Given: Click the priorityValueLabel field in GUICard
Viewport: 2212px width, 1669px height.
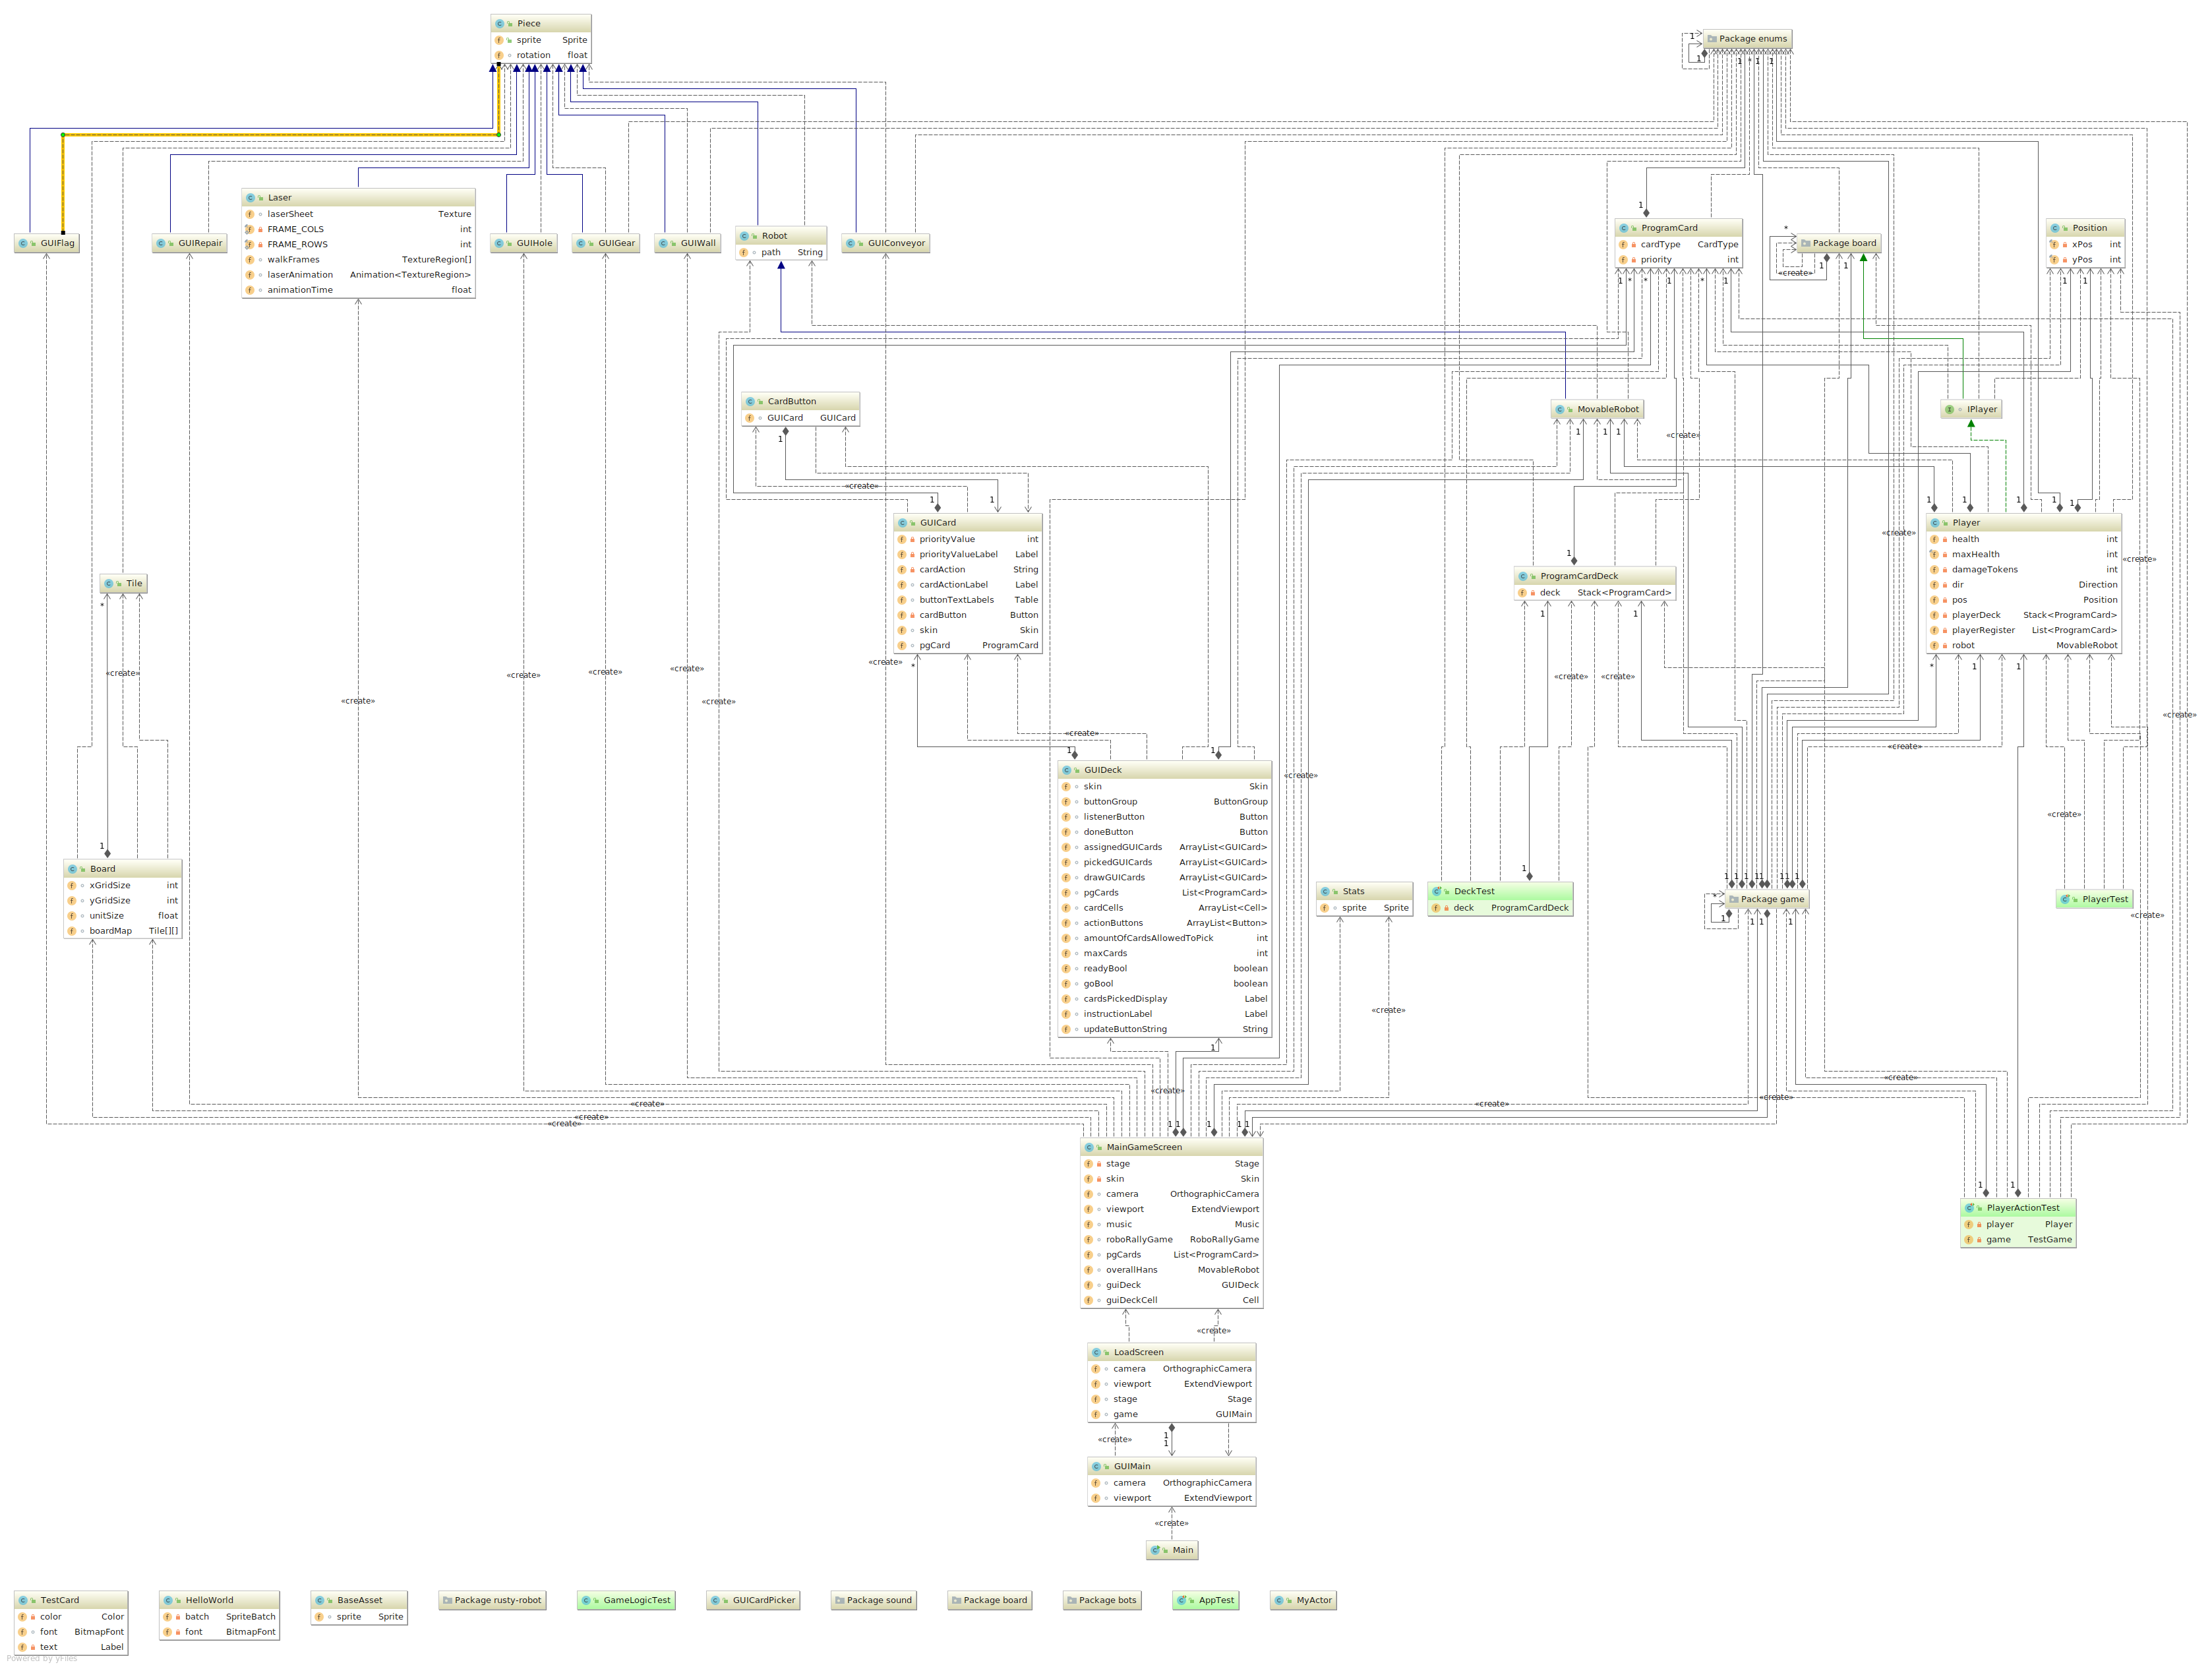Looking at the screenshot, I should (967, 554).
